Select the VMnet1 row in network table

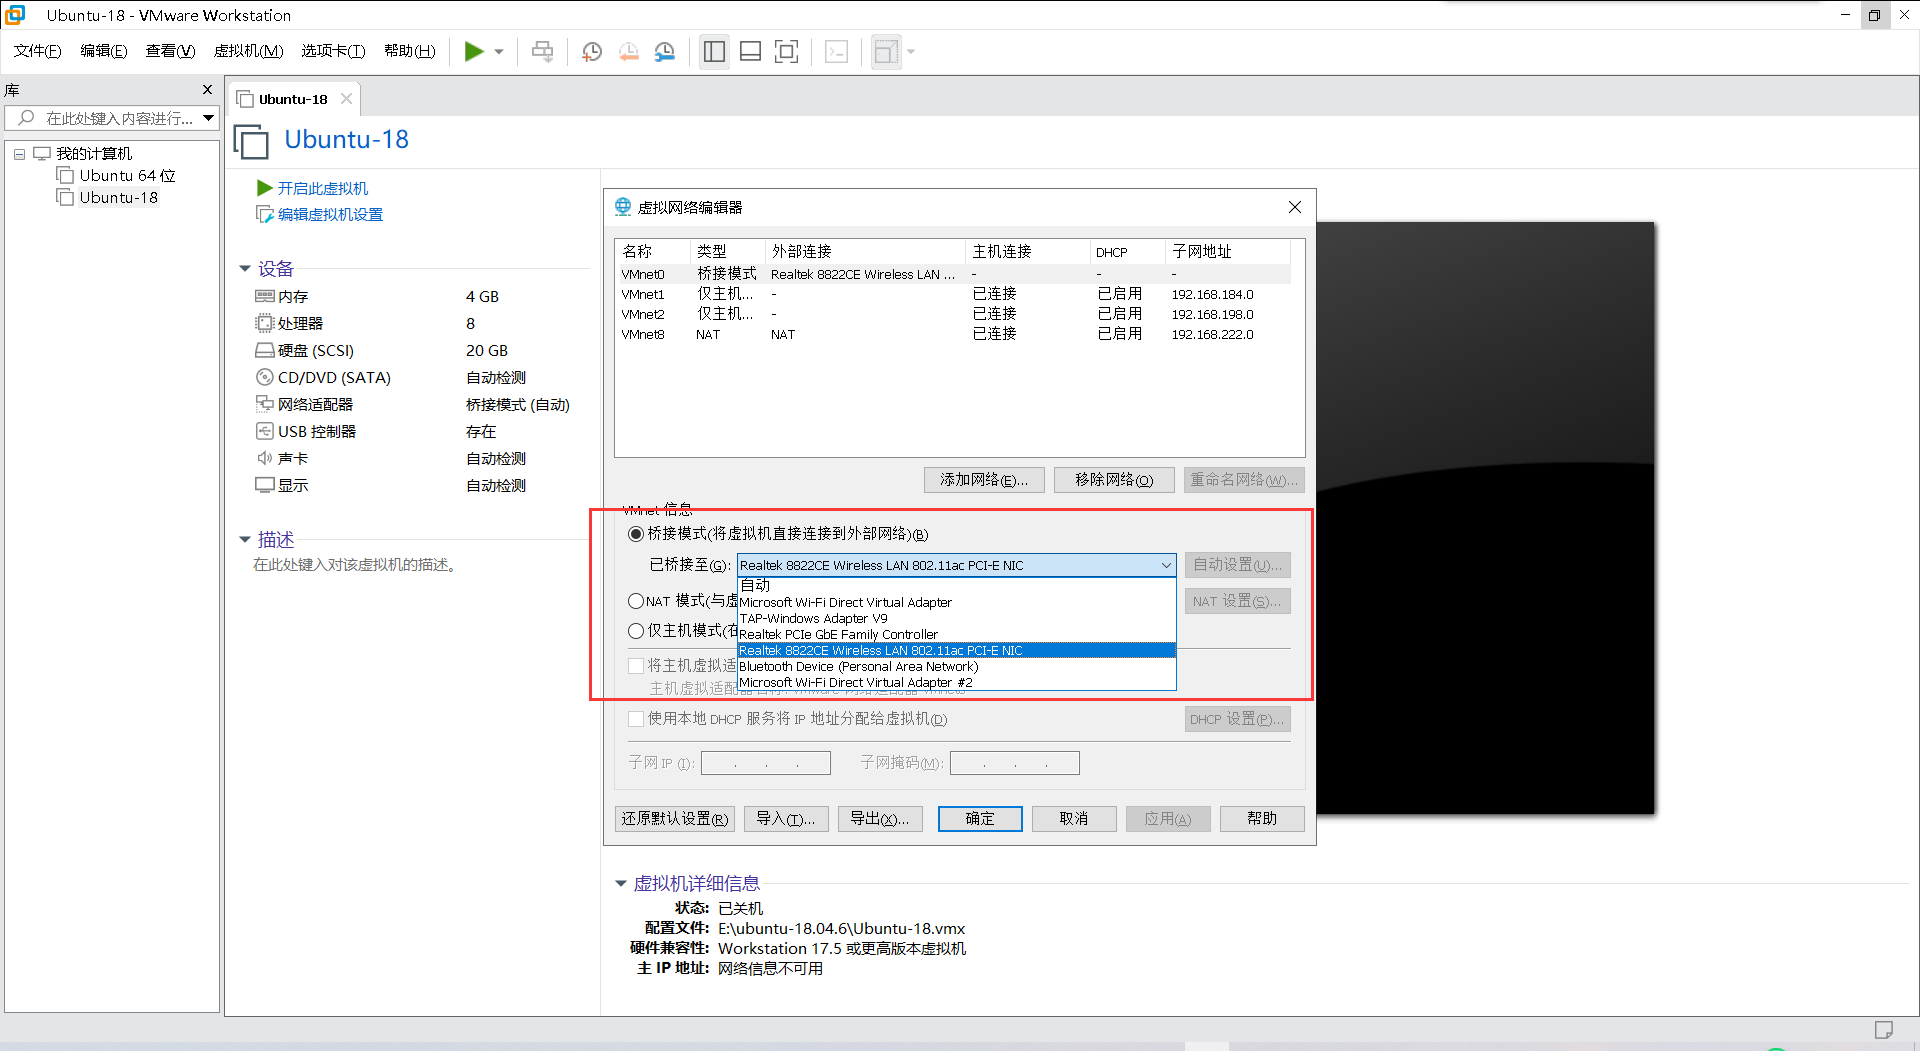[953, 294]
